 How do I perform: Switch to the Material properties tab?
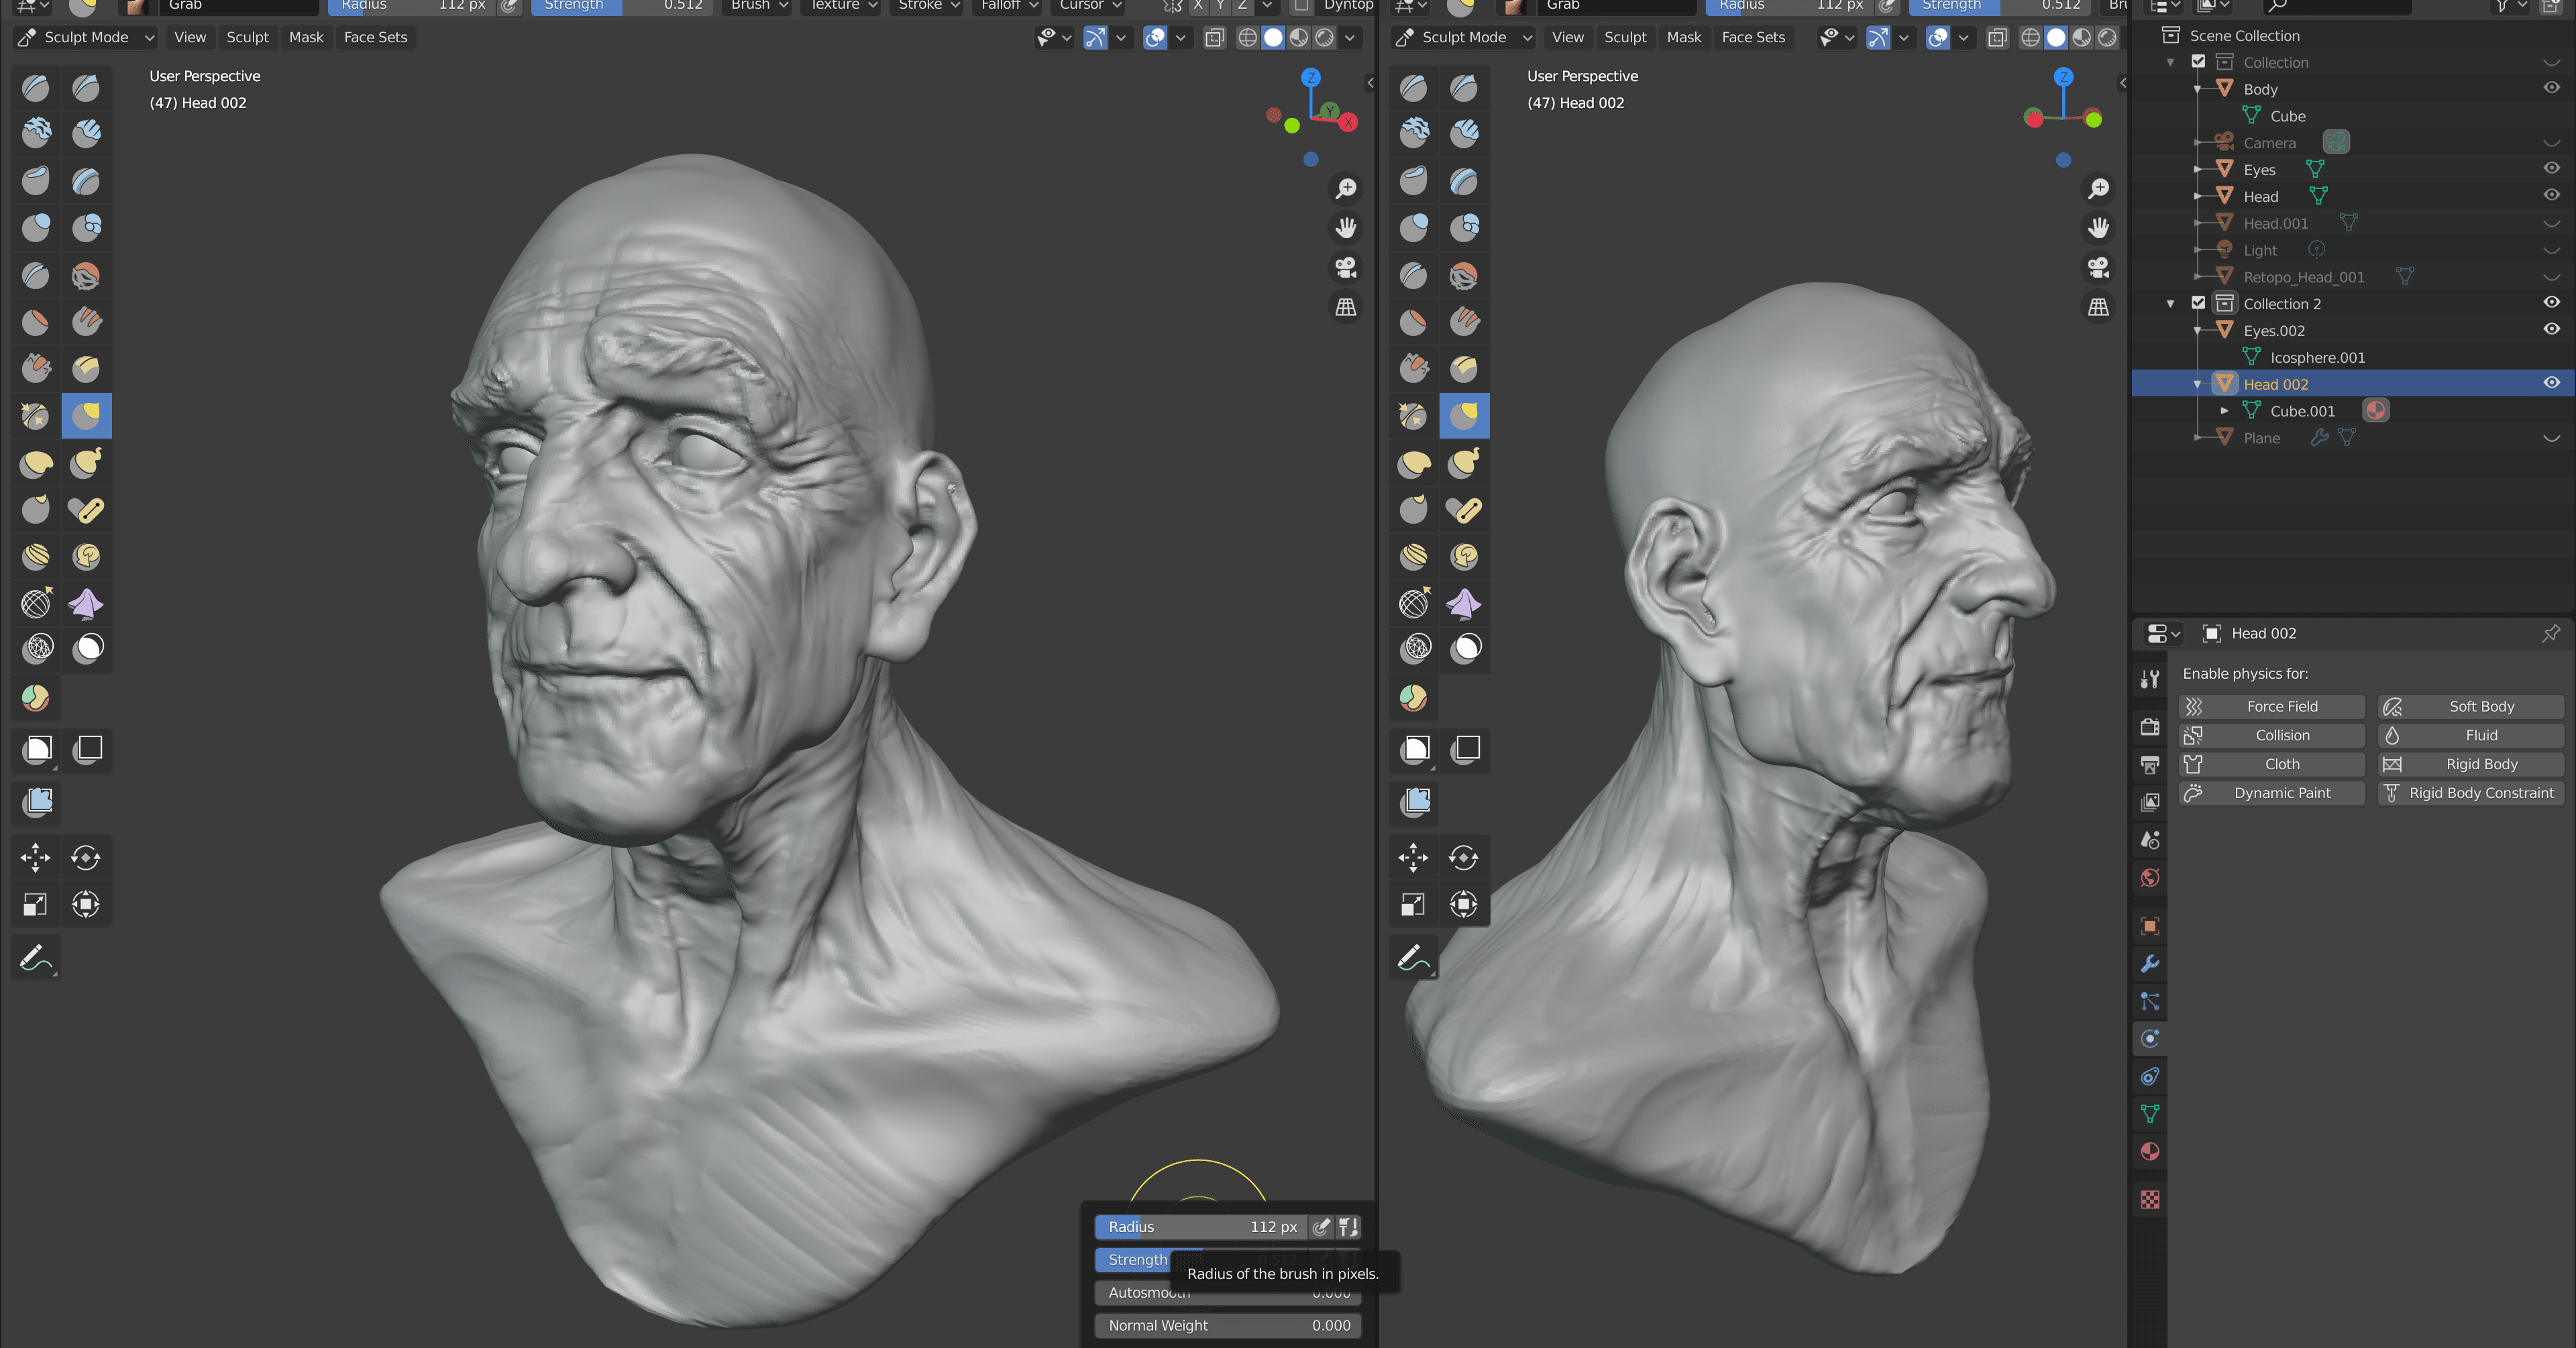(x=2150, y=1151)
